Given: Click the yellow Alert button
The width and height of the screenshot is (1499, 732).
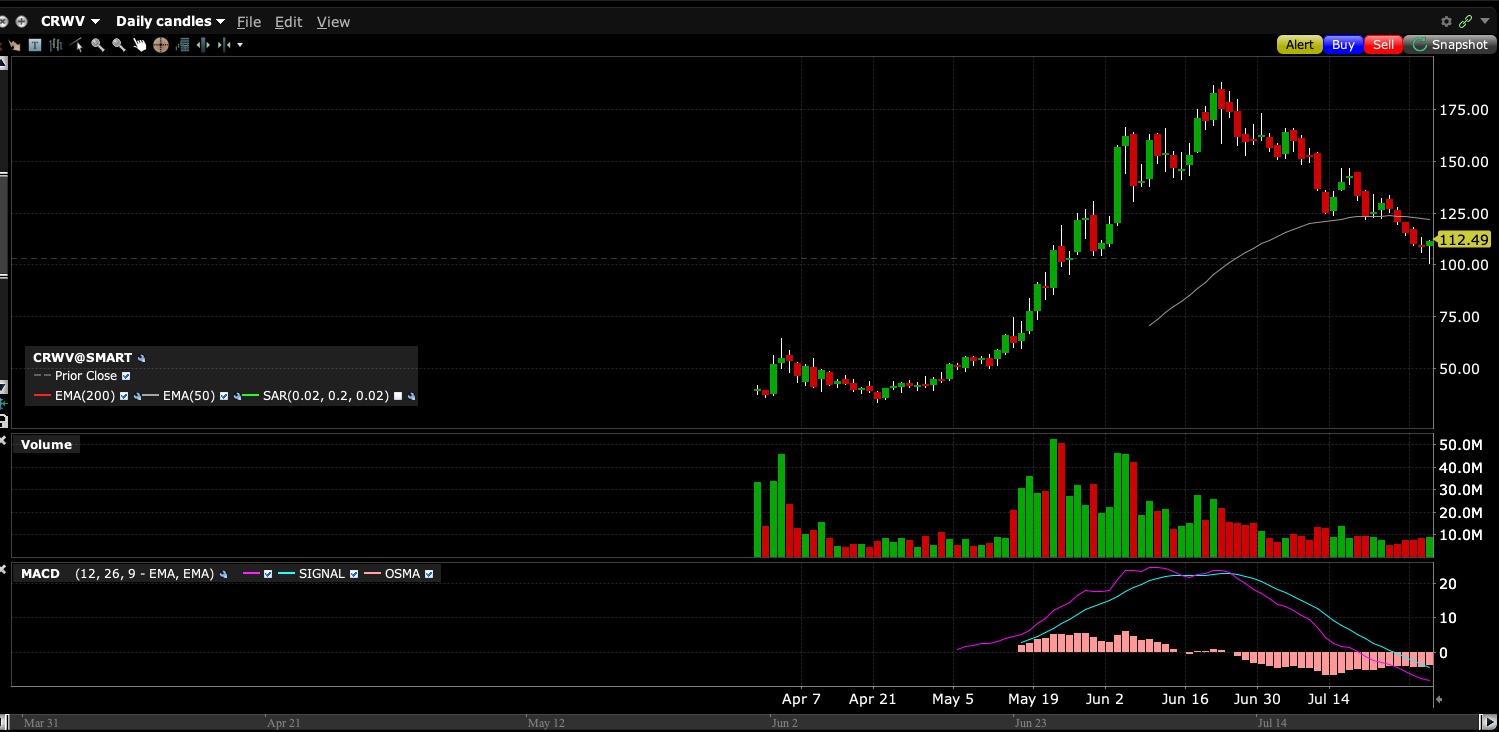Looking at the screenshot, I should click(x=1299, y=45).
